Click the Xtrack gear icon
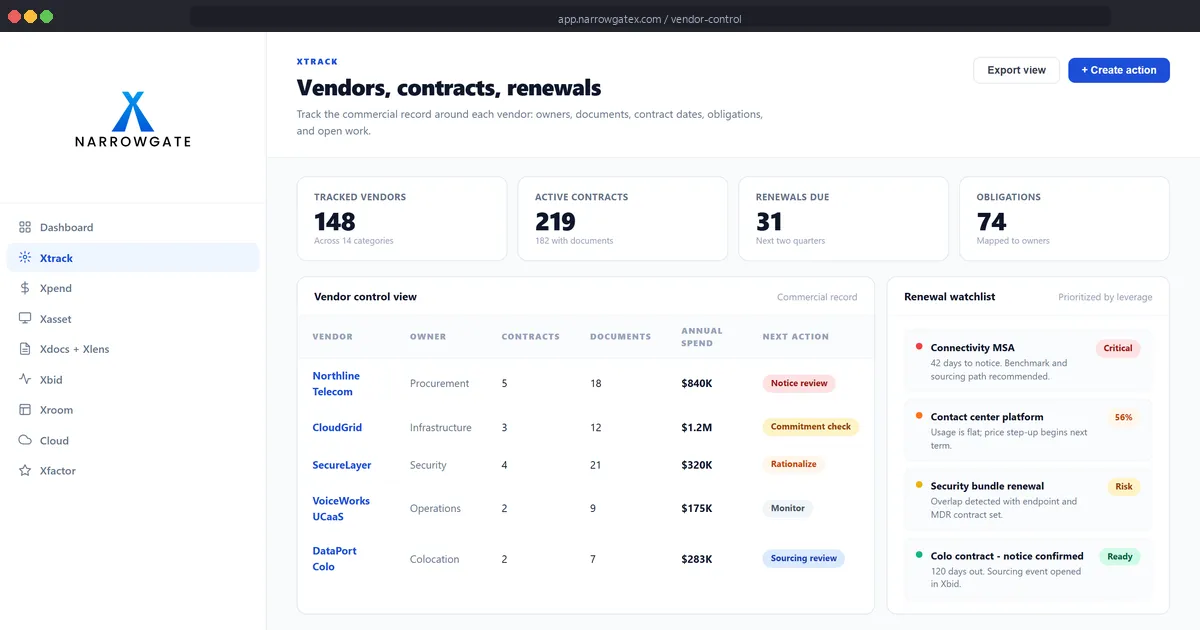Image resolution: width=1200 pixels, height=630 pixels. [25, 258]
